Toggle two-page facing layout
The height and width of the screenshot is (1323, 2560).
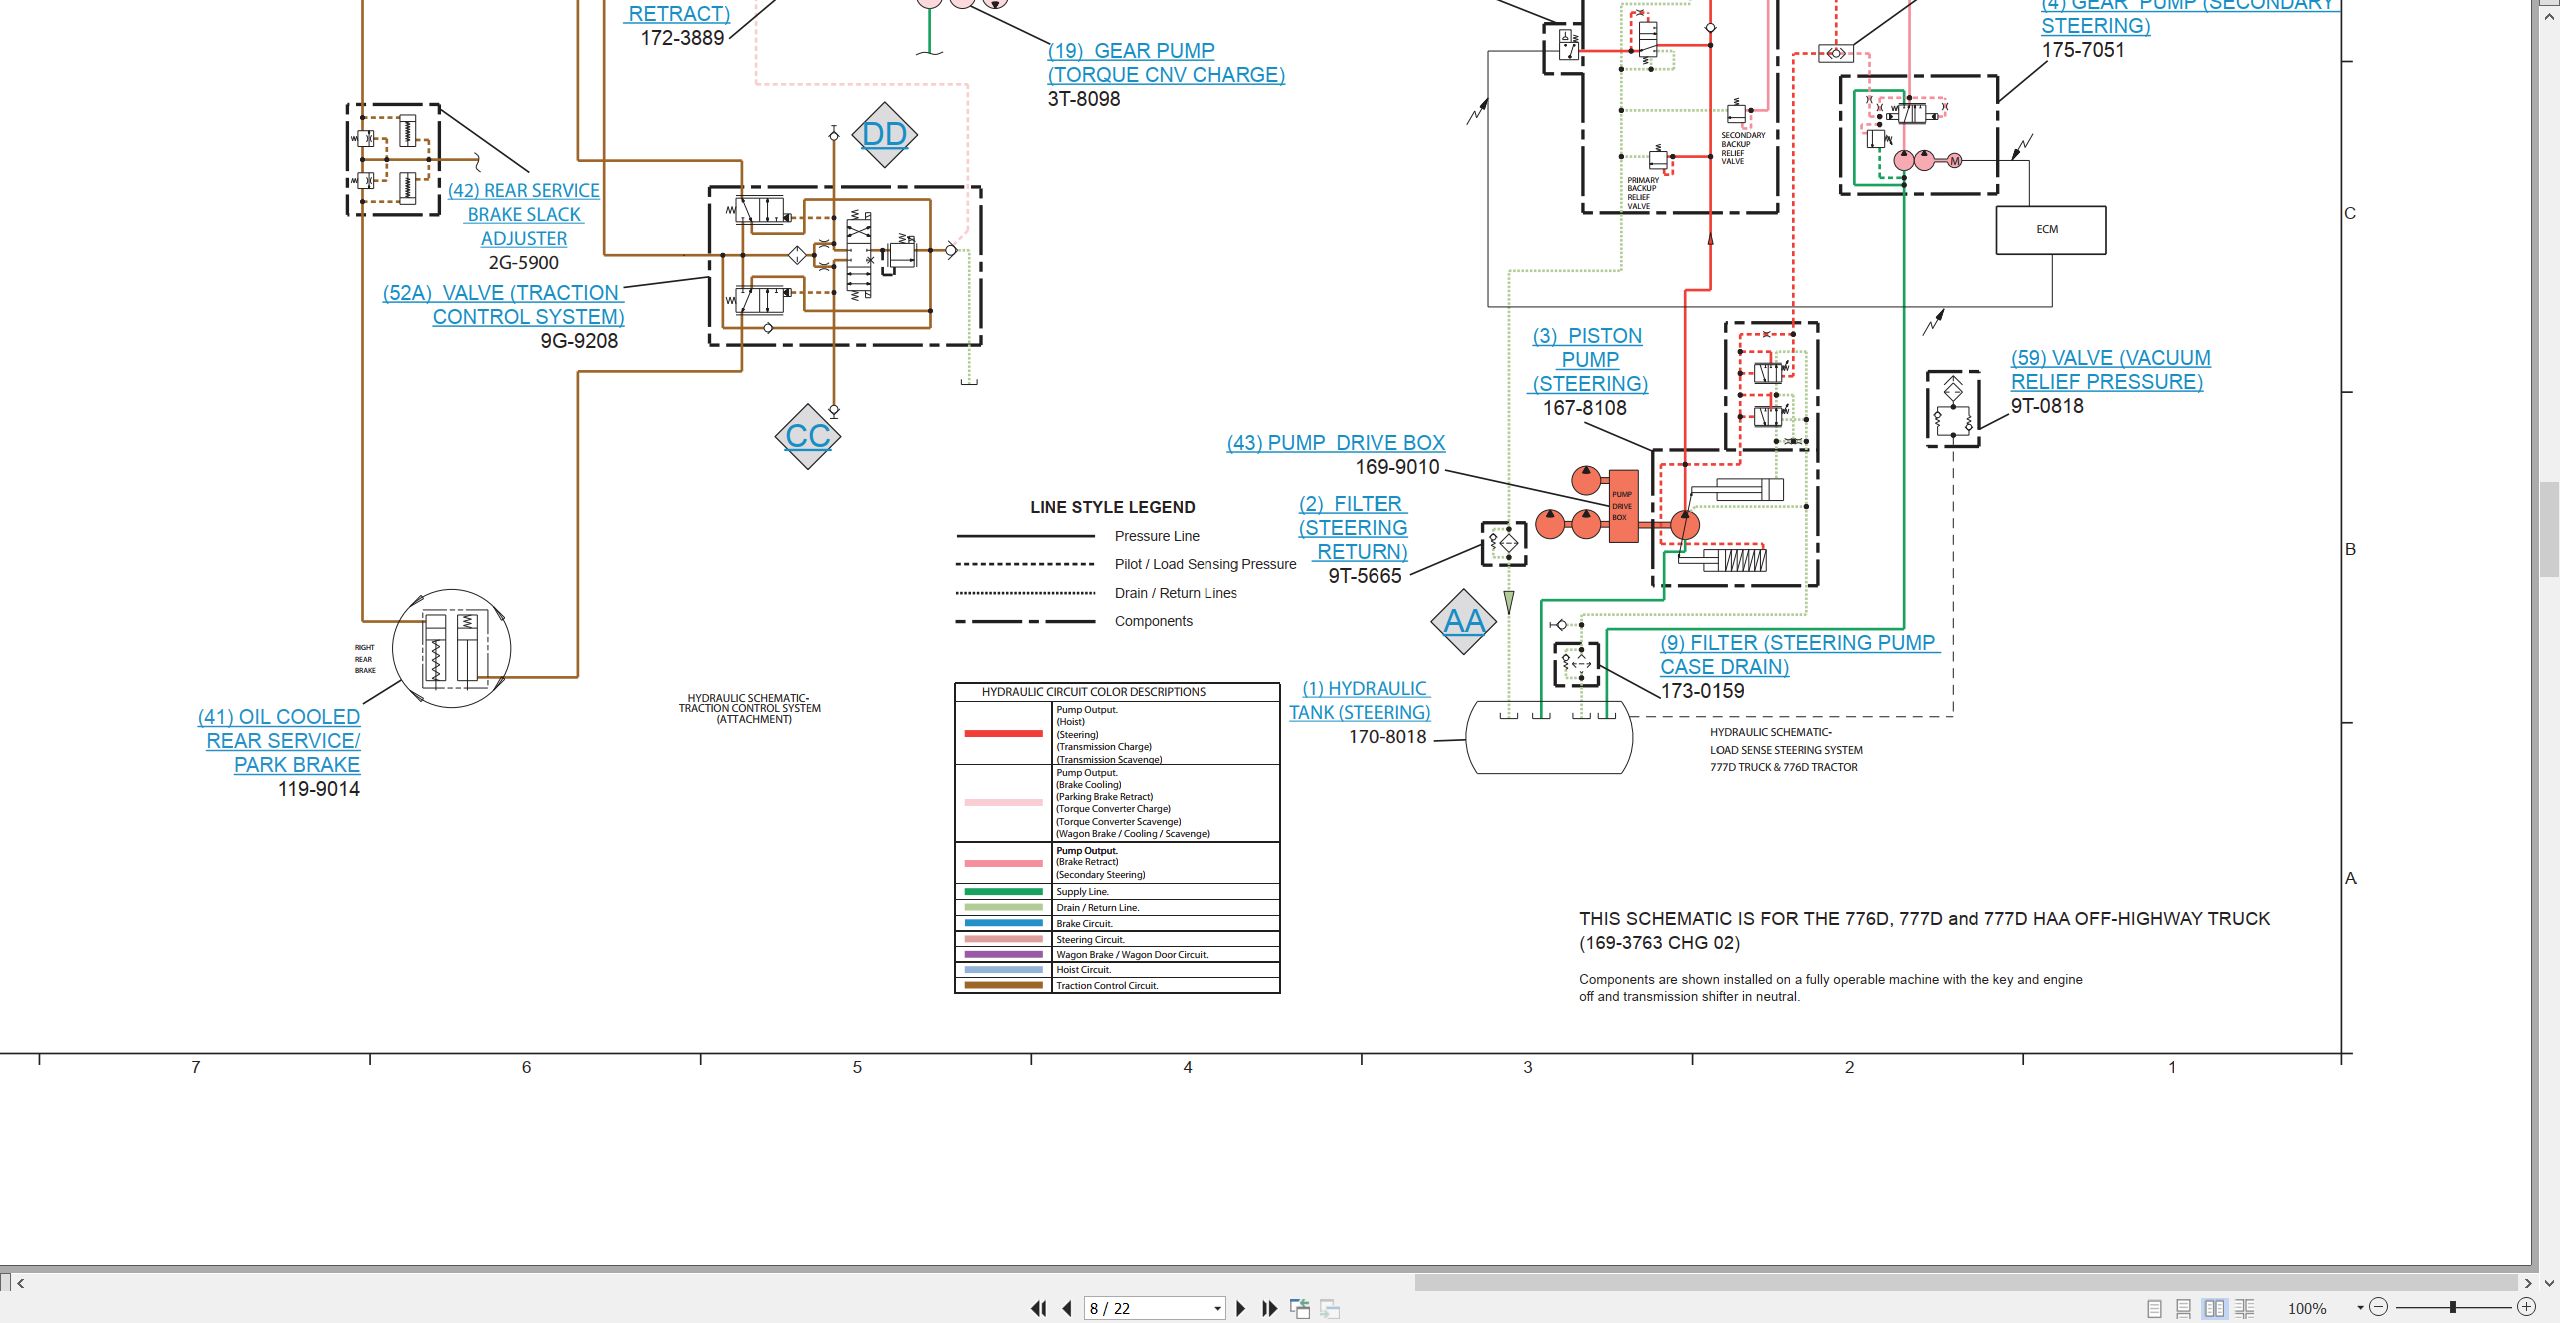pyautogui.click(x=2215, y=1308)
